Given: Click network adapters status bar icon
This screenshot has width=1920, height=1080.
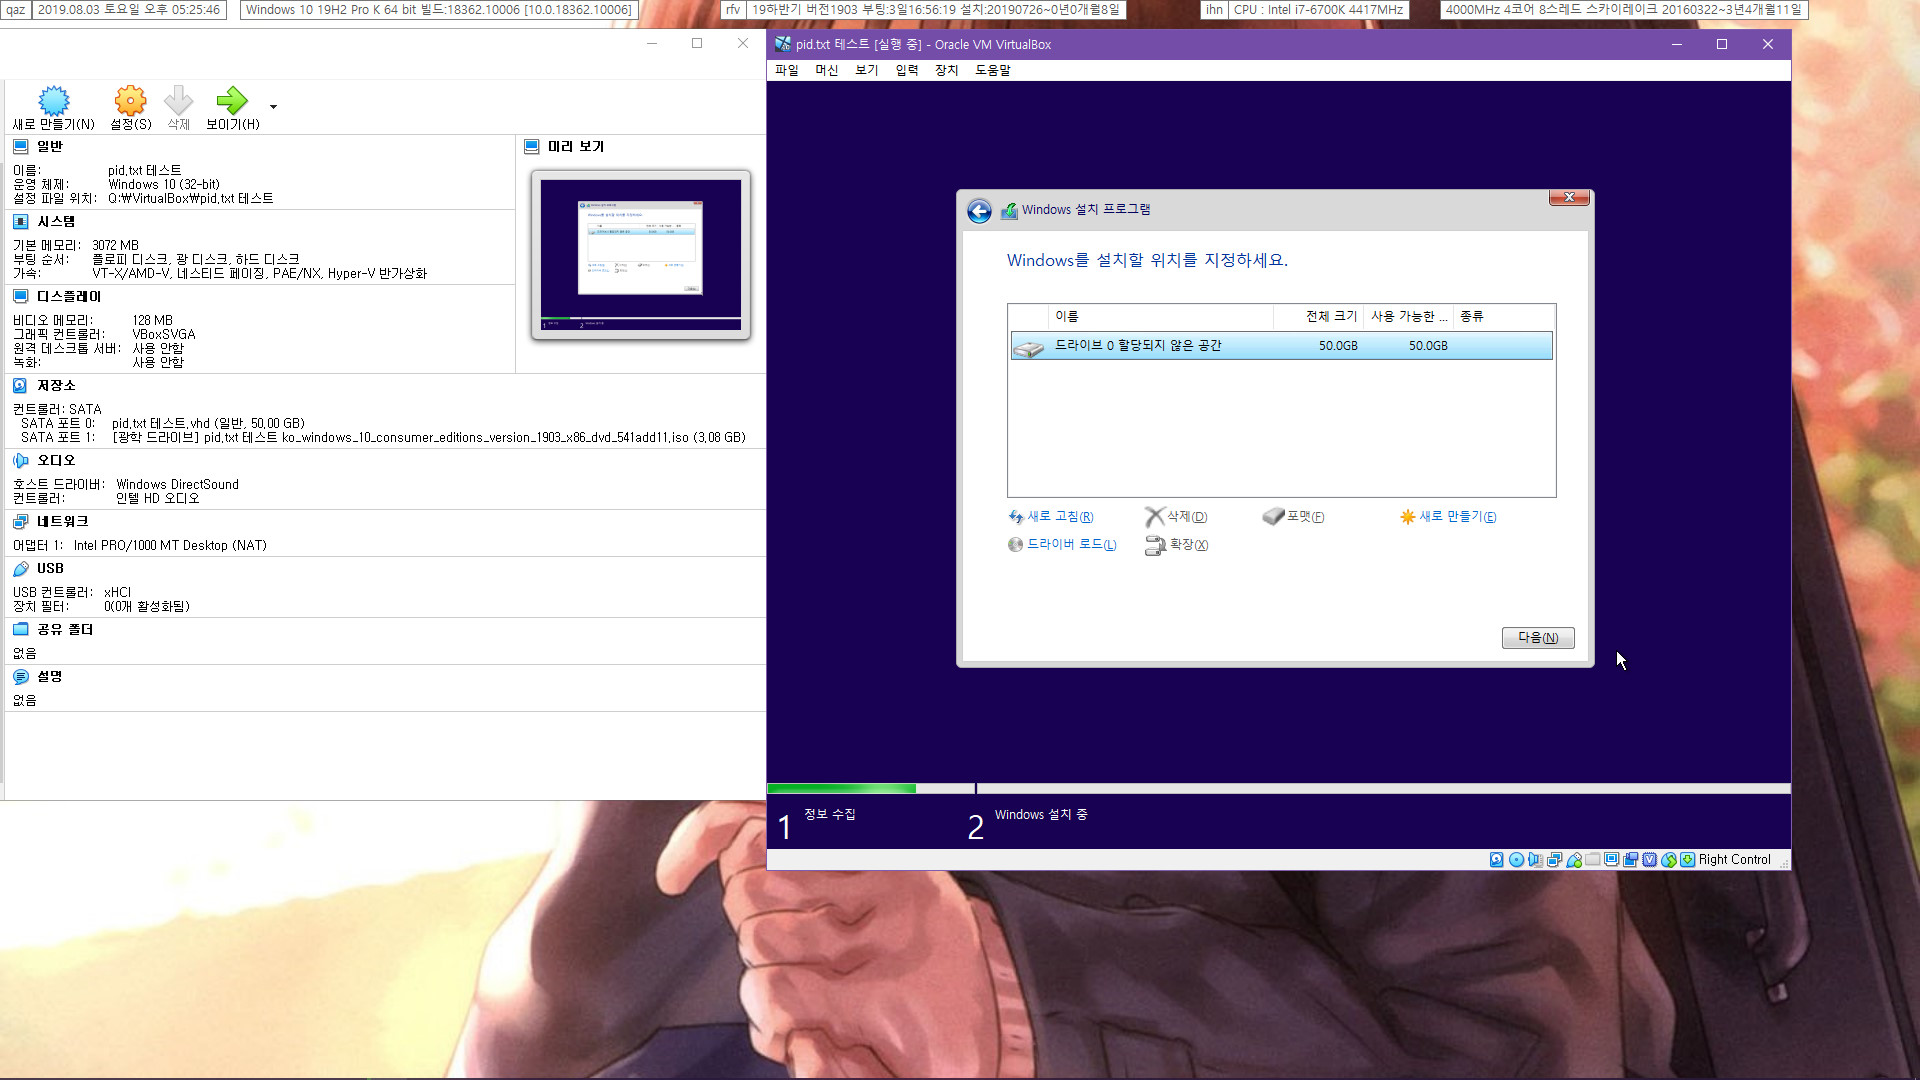Looking at the screenshot, I should tap(1555, 860).
